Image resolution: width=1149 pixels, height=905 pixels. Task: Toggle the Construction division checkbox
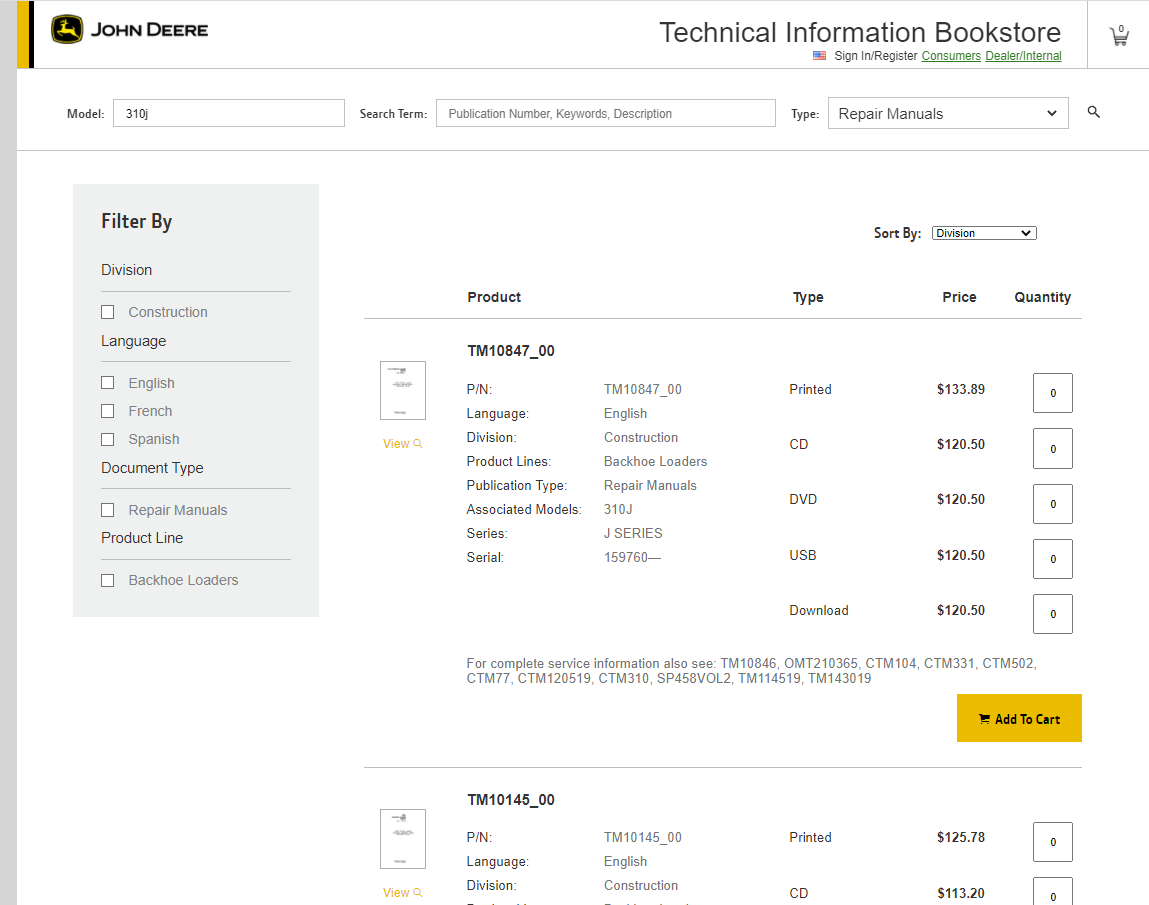coord(108,312)
